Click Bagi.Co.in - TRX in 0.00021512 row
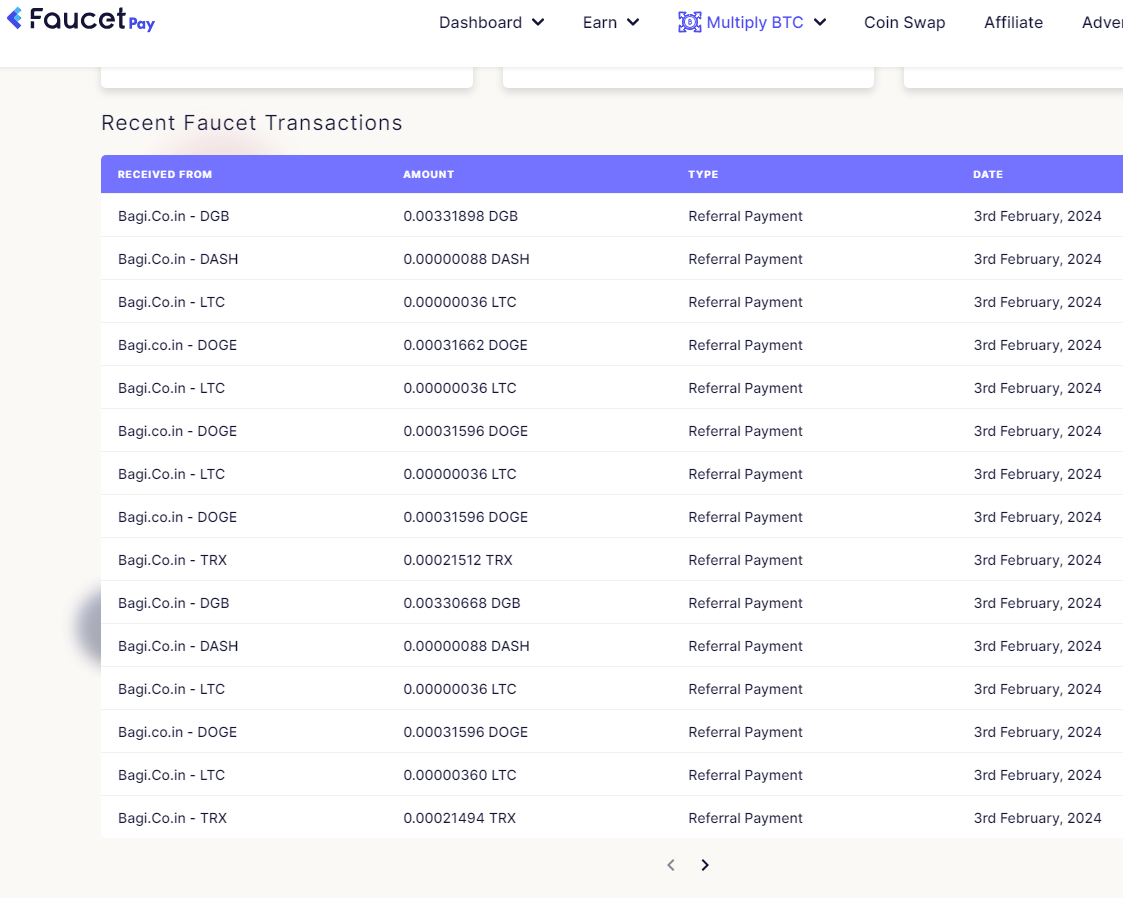The width and height of the screenshot is (1123, 898). tap(173, 560)
